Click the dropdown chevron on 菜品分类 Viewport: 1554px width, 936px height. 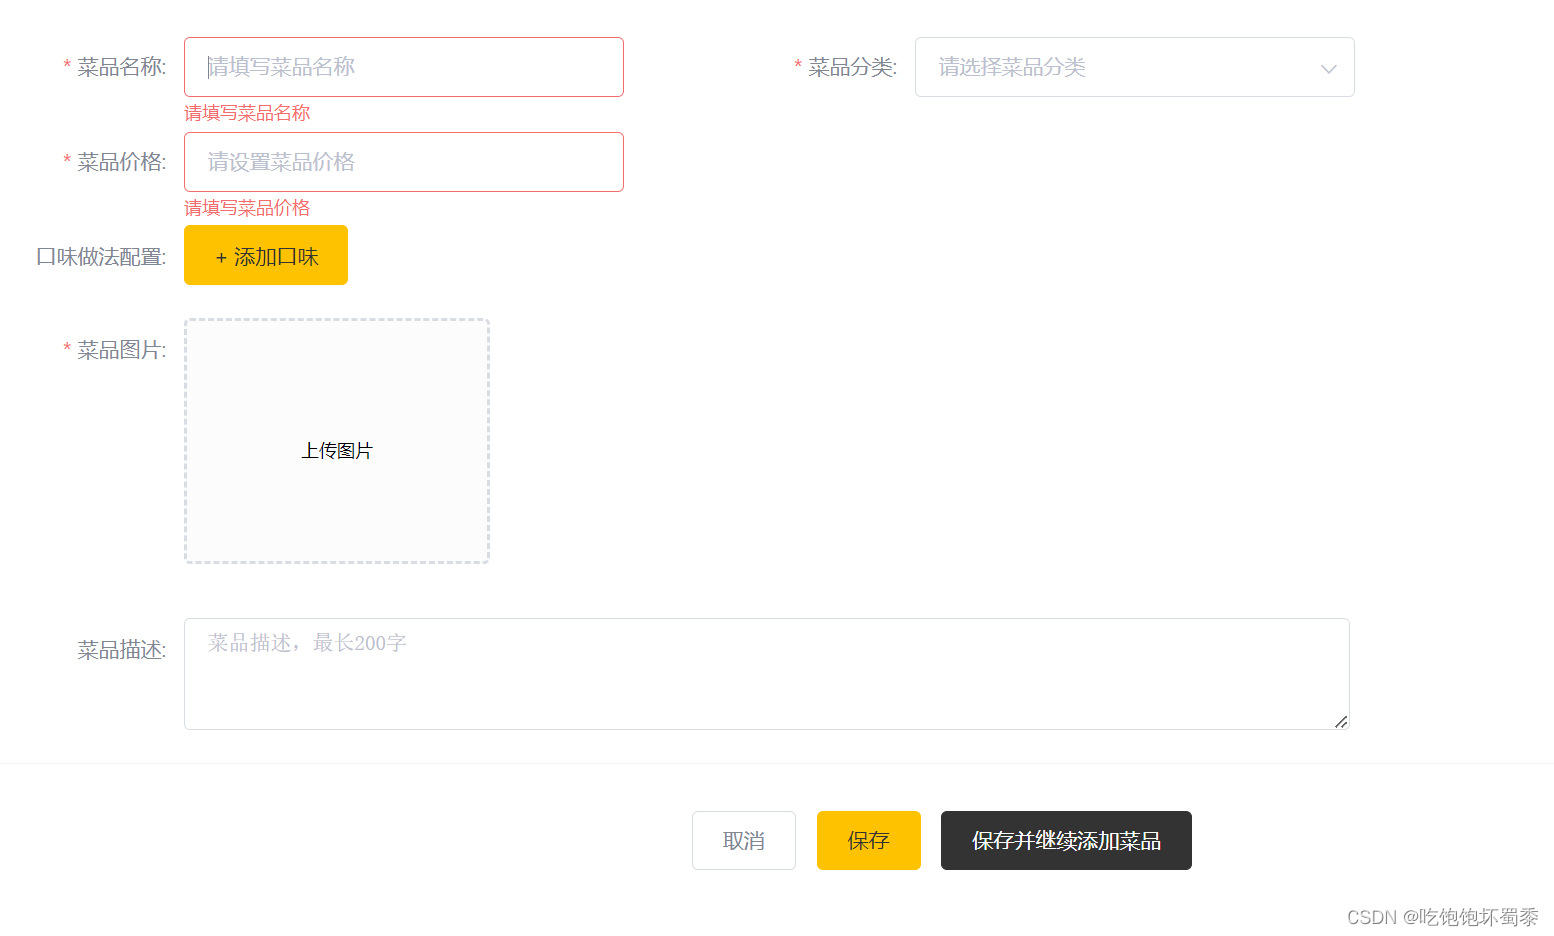click(x=1328, y=67)
